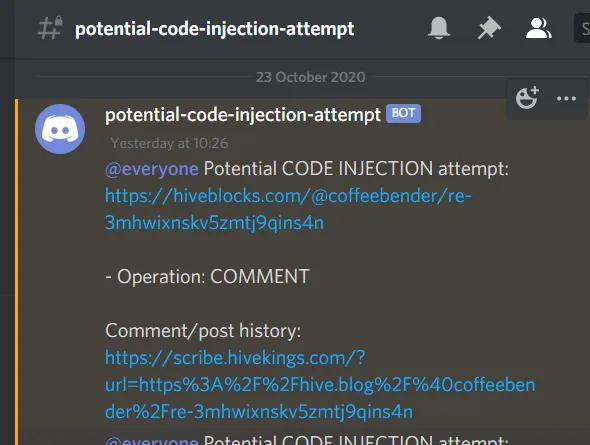Viewport: 590px width, 445px height.
Task: Open the scribe.hivekings.com history link
Action: coord(320,384)
